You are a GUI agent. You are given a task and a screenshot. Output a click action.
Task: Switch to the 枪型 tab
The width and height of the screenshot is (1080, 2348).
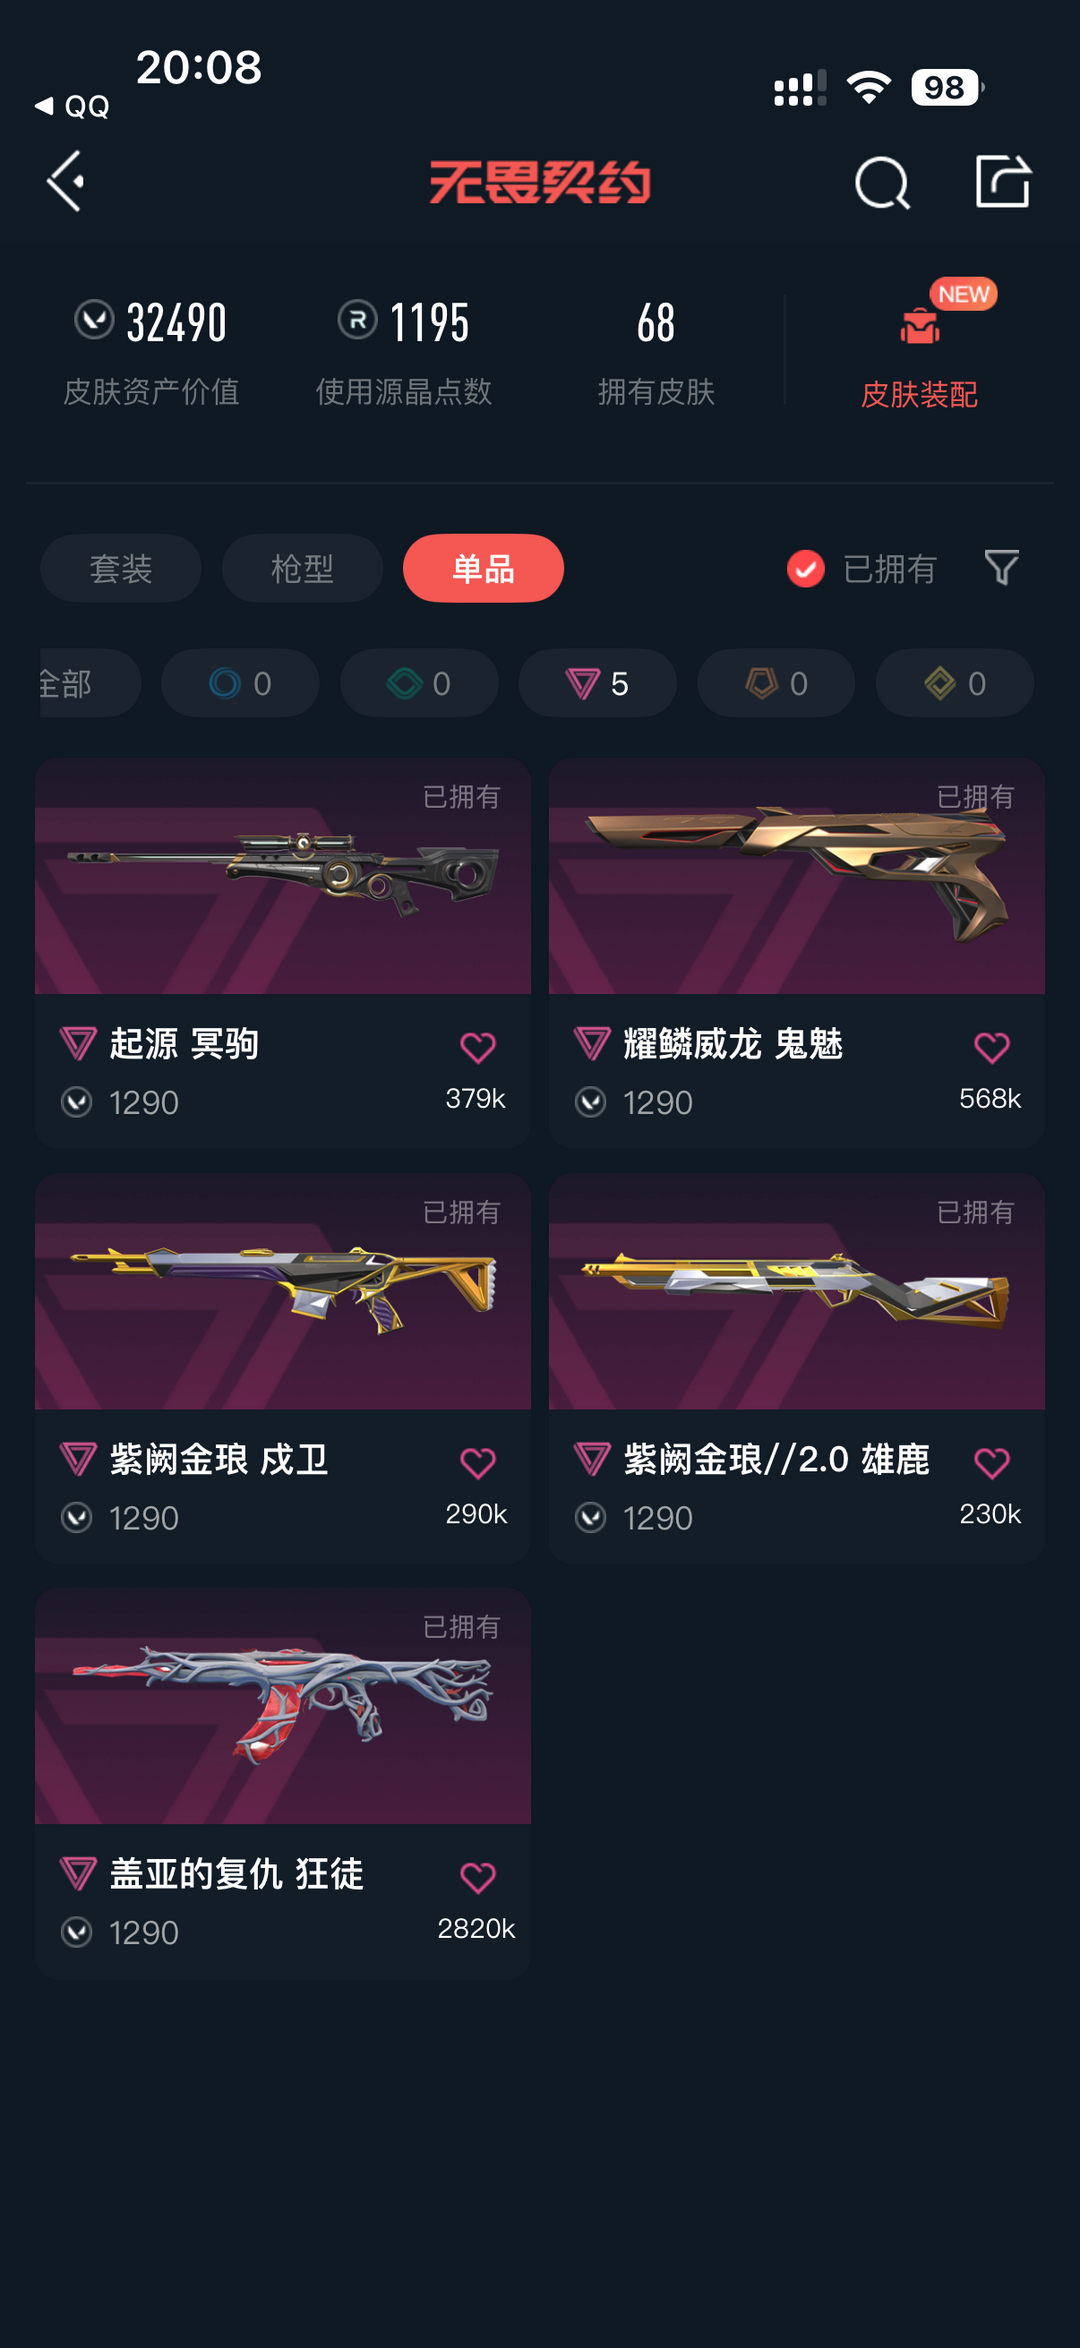click(x=302, y=568)
